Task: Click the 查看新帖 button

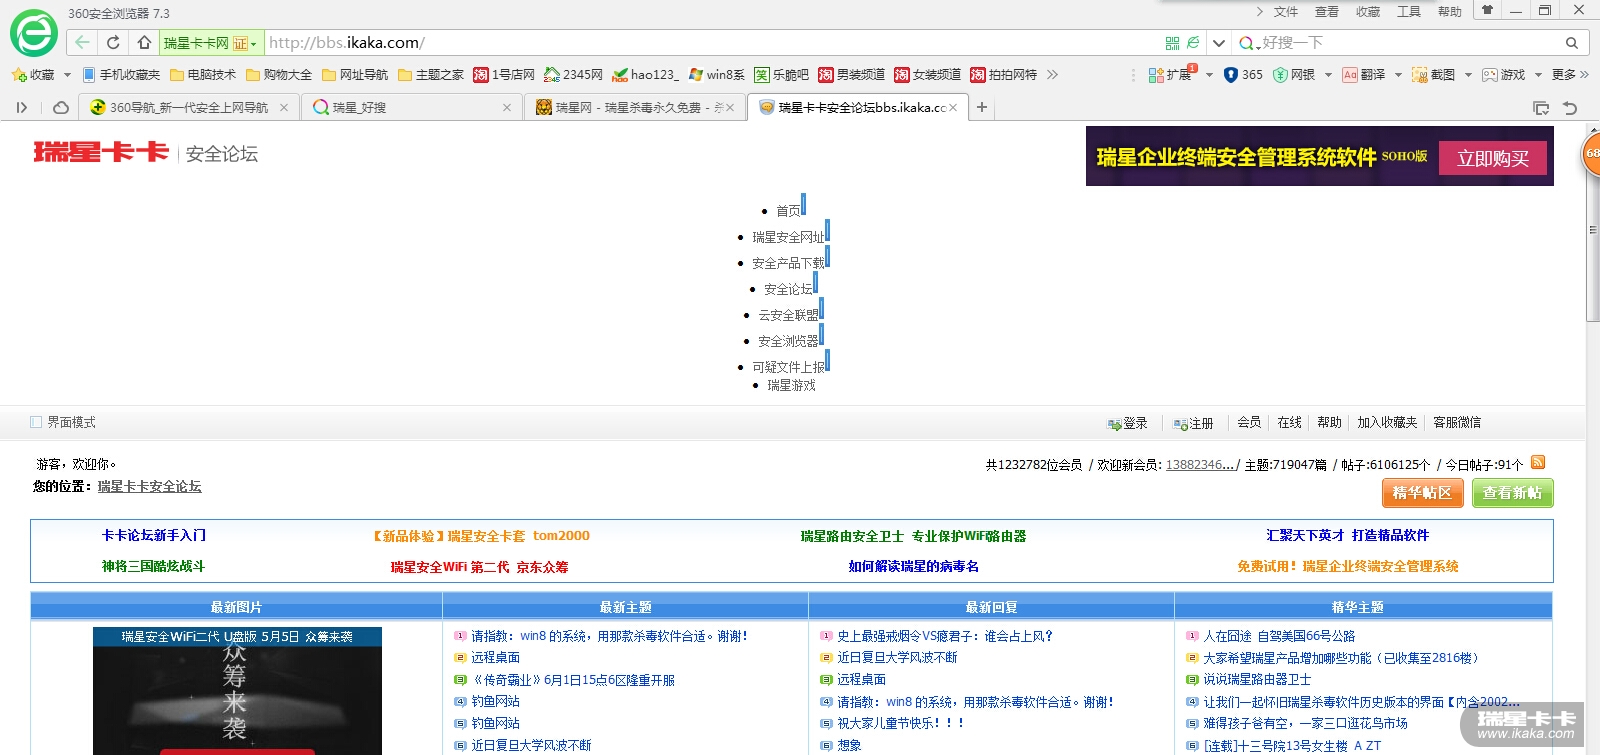Action: [1512, 493]
